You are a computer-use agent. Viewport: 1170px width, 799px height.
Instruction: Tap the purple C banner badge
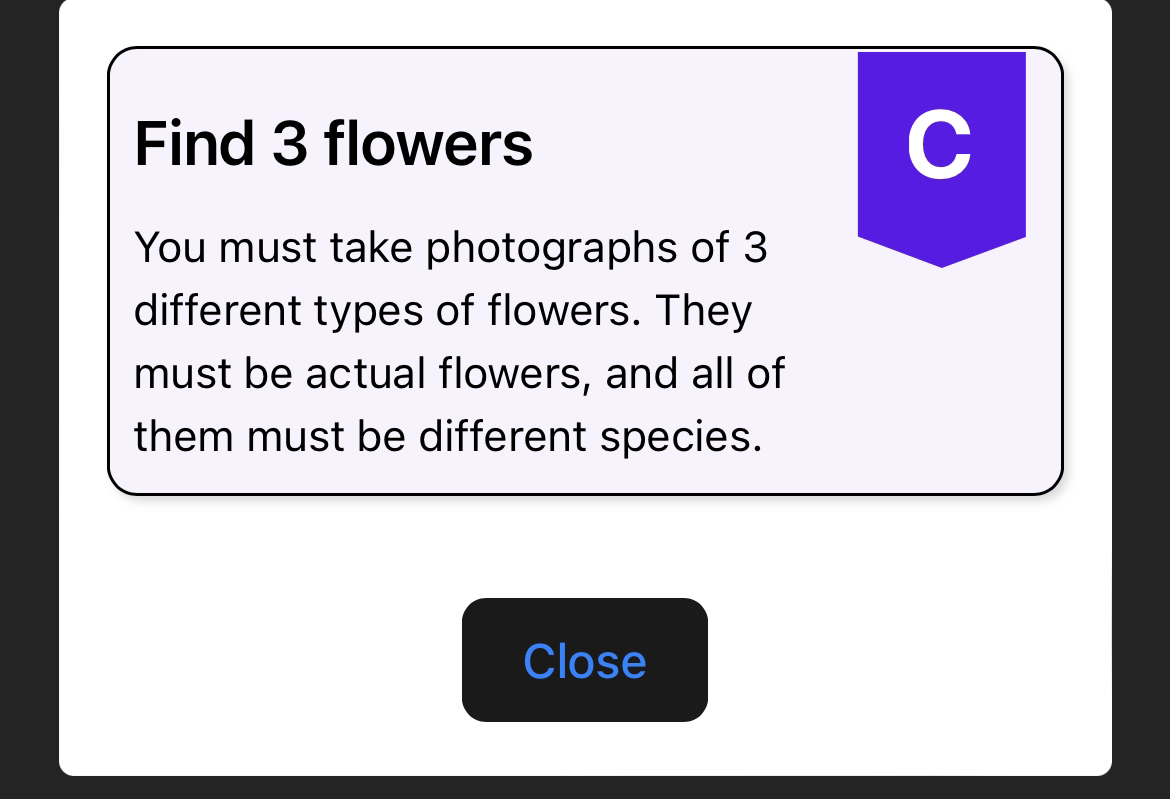[942, 159]
